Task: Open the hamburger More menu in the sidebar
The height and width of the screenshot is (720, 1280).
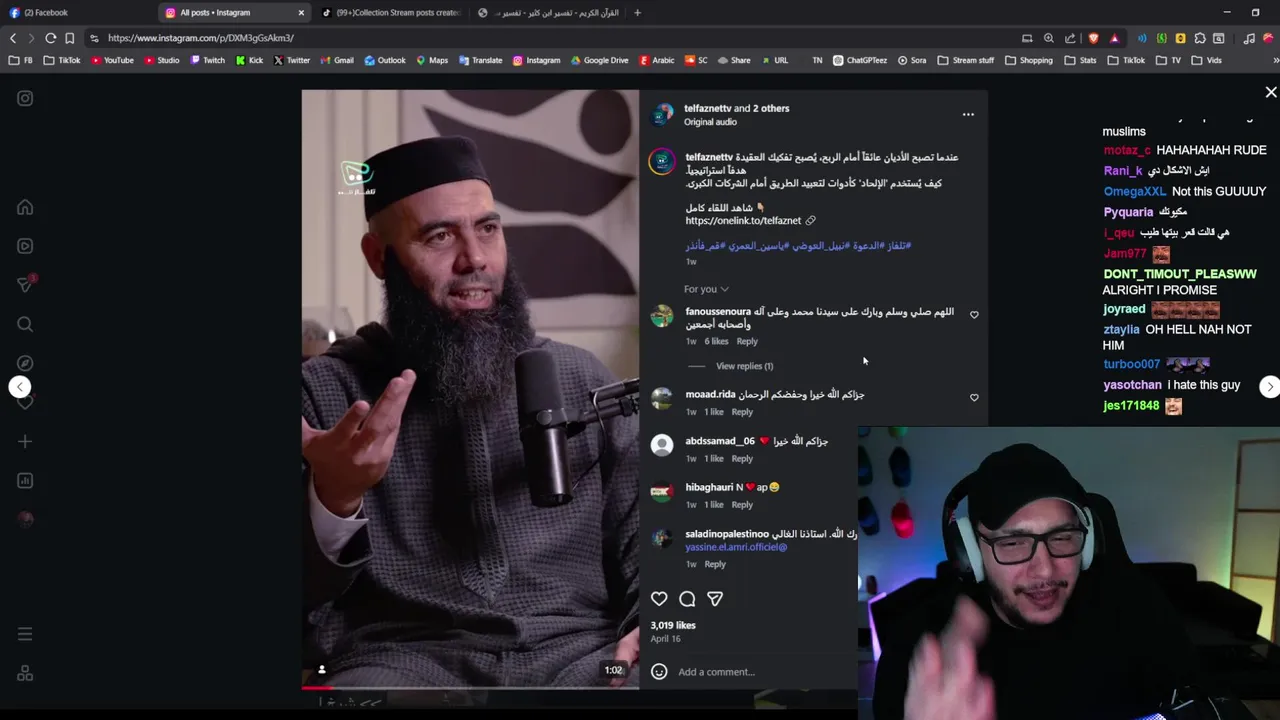Action: point(25,634)
